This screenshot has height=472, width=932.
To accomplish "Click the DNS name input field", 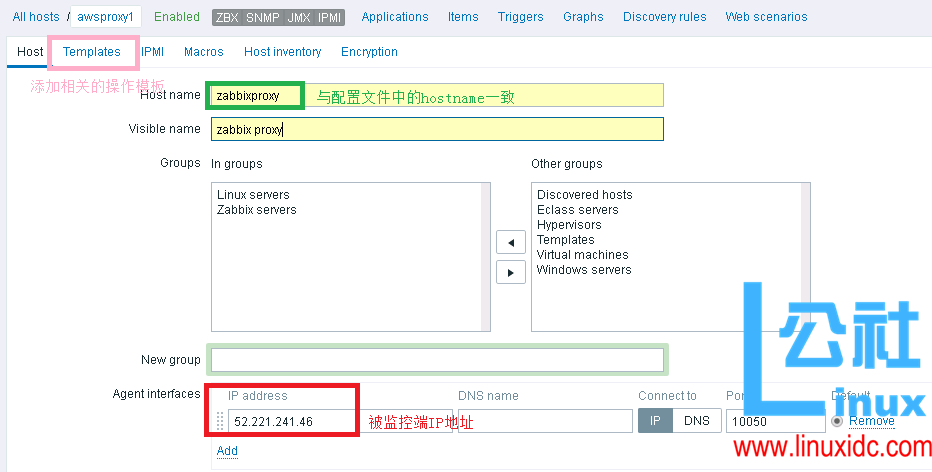I will tap(545, 421).
